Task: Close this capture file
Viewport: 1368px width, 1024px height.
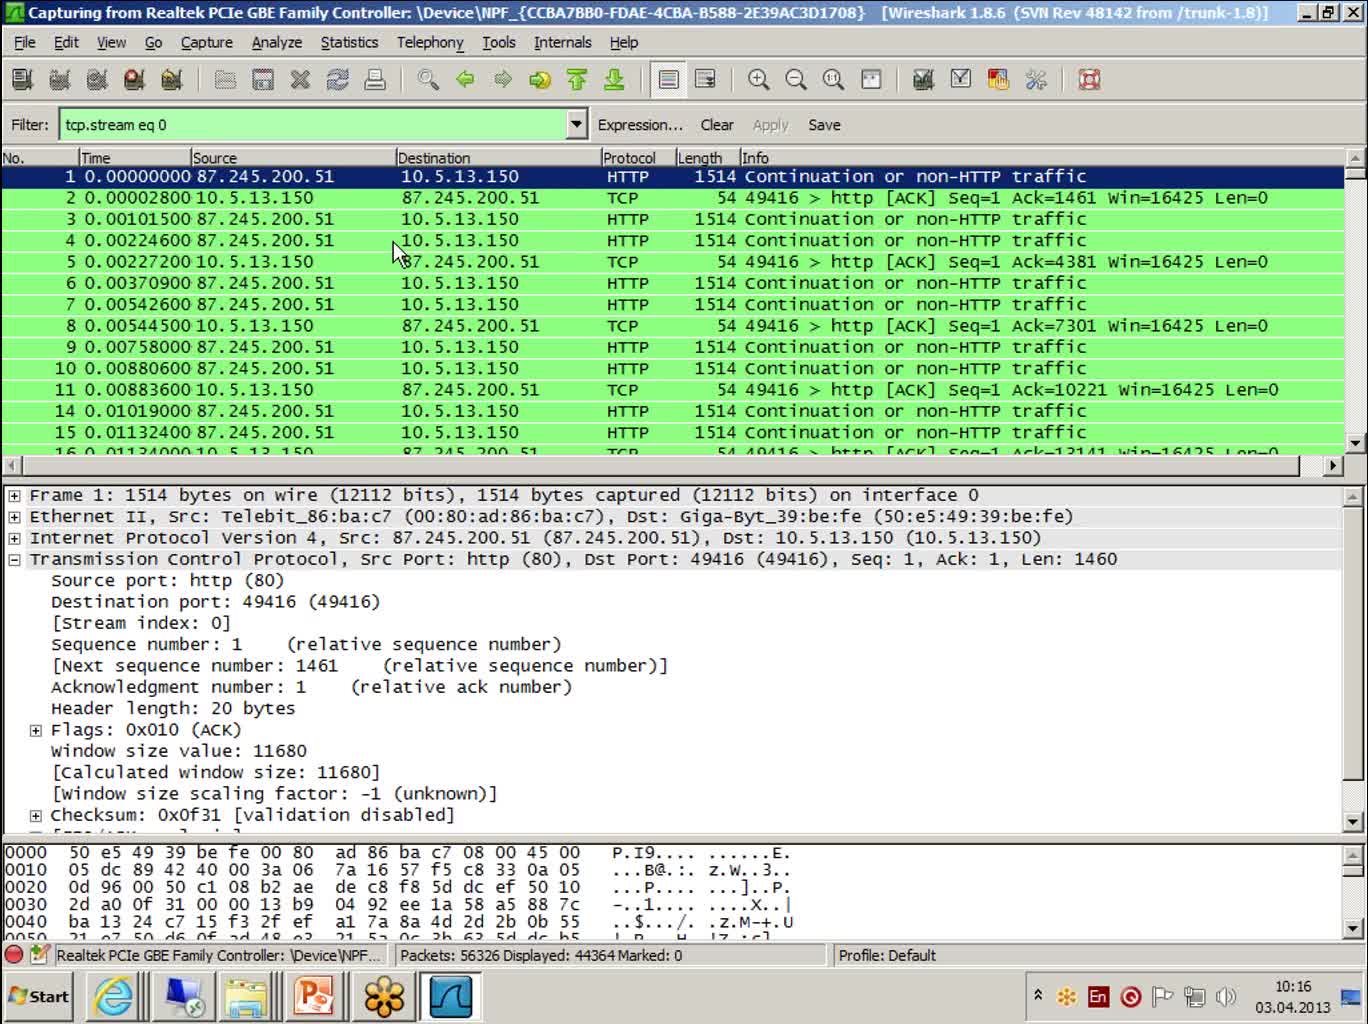Action: click(x=300, y=80)
